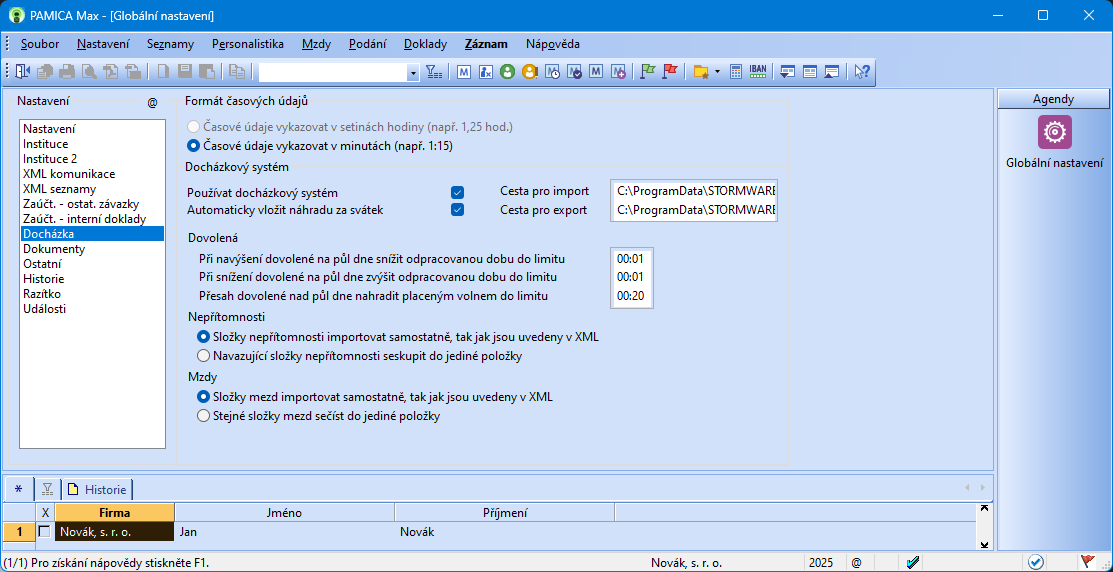Click the Cesta pro export path field
Screen dimensions: 1113x572
[x=694, y=210]
